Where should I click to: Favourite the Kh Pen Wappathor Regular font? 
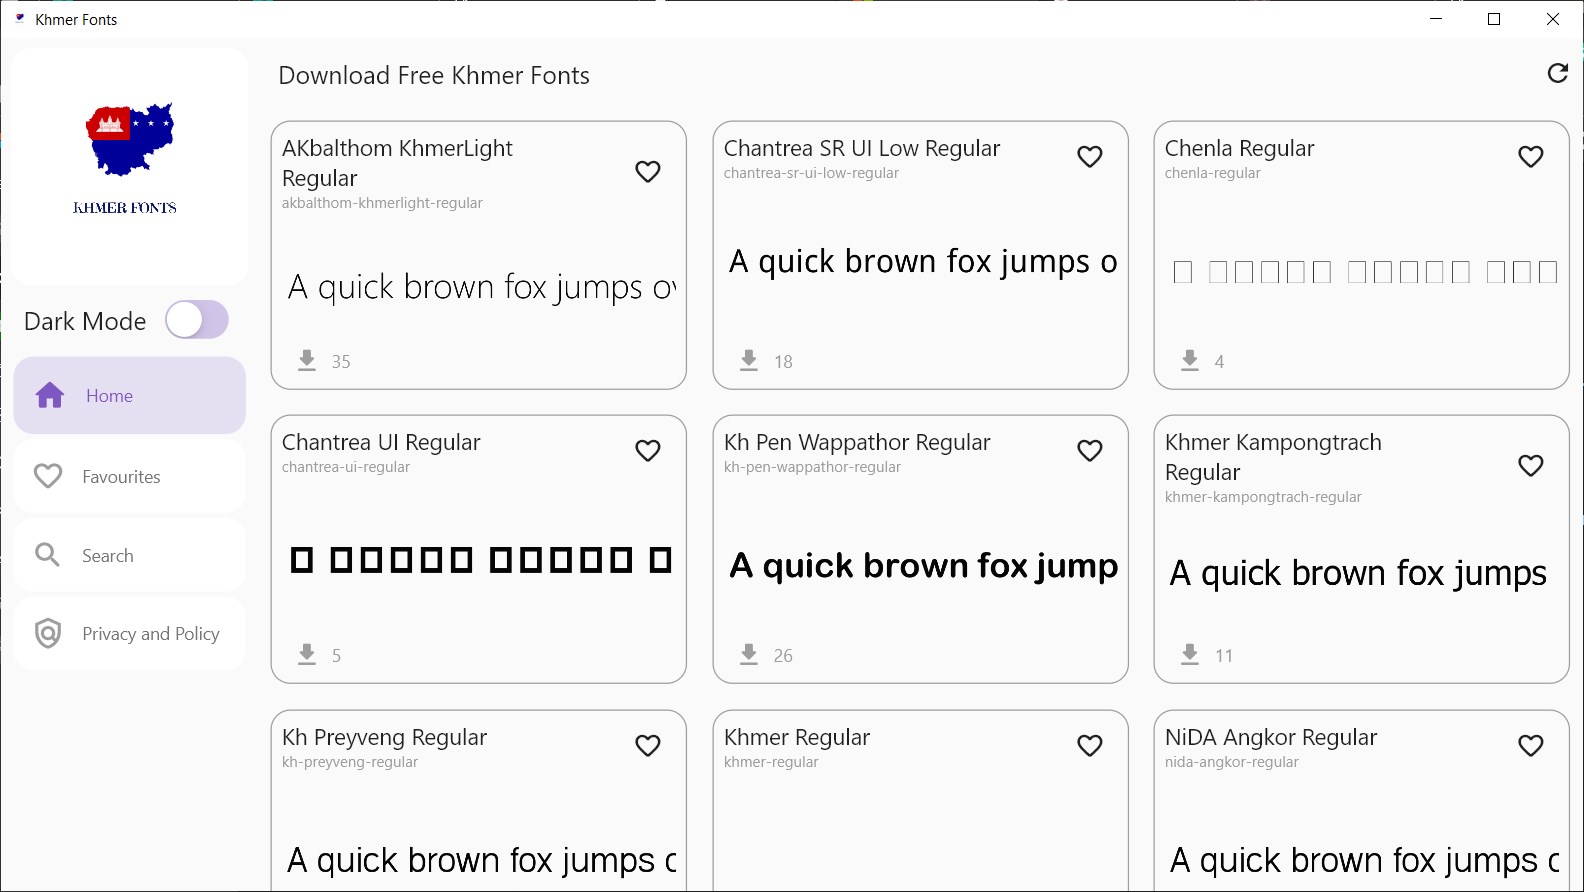tap(1090, 451)
